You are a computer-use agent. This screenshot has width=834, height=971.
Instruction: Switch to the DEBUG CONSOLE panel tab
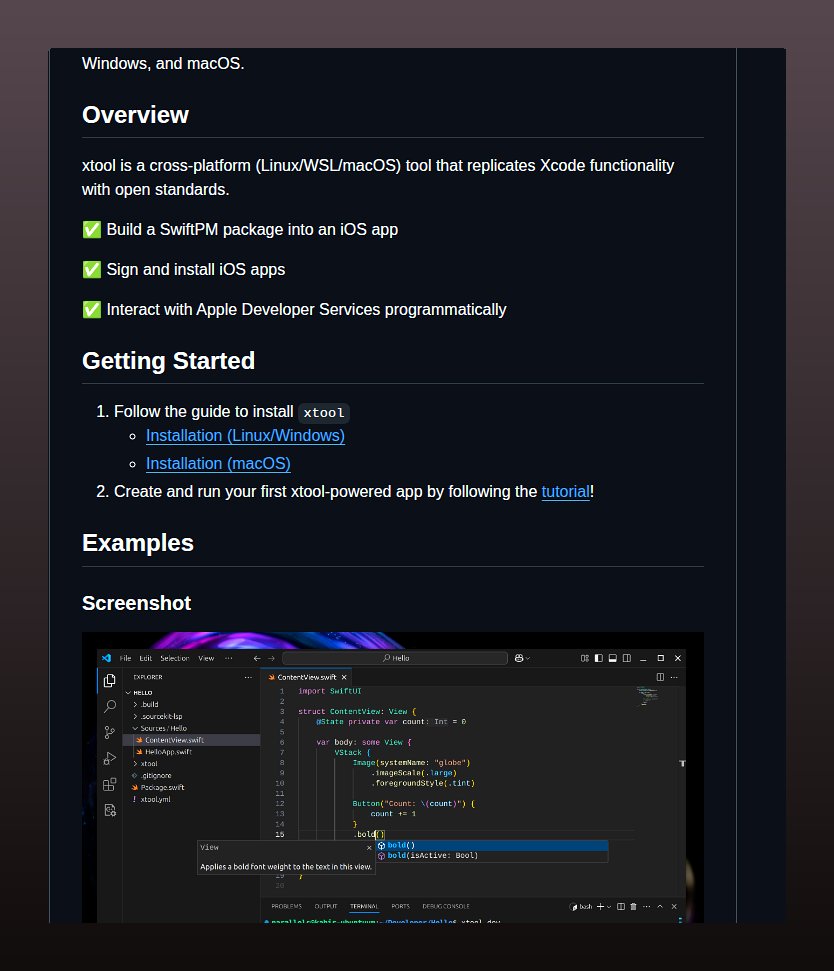[446, 907]
